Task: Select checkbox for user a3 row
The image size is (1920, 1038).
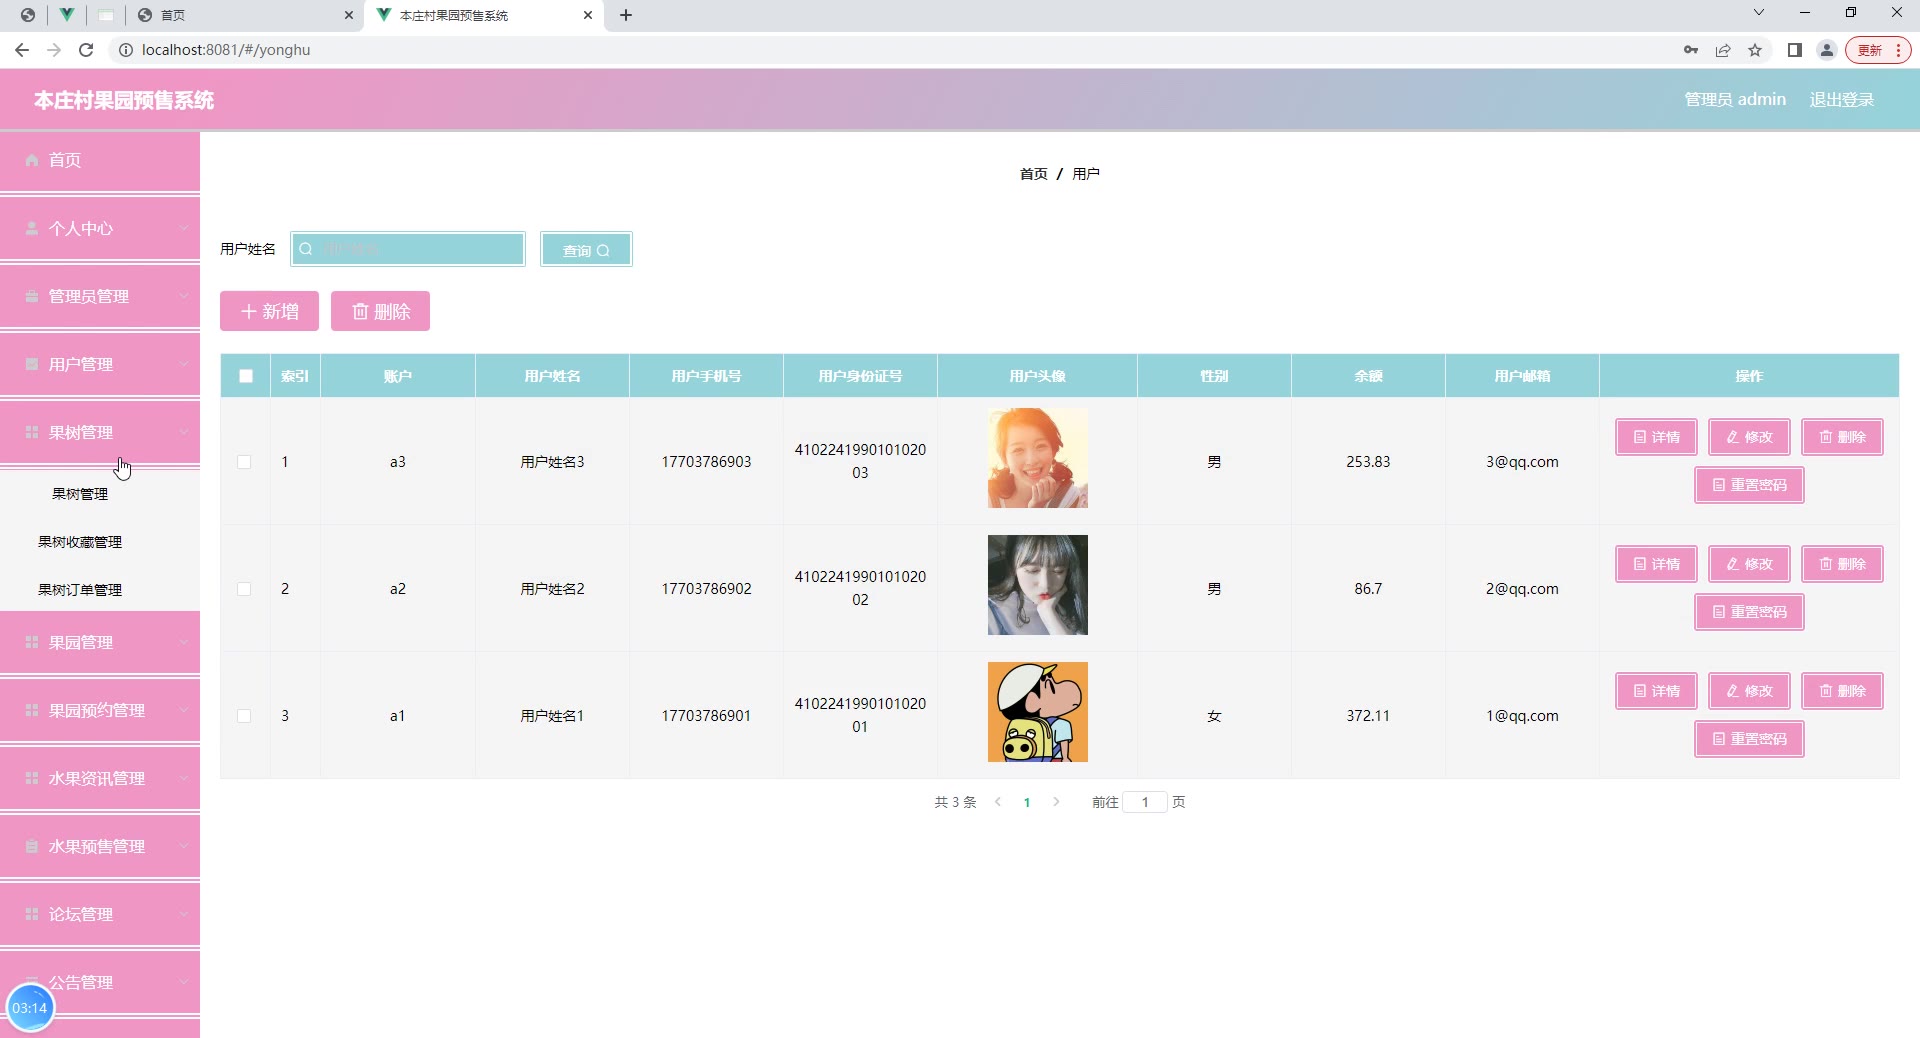Action: coord(244,462)
